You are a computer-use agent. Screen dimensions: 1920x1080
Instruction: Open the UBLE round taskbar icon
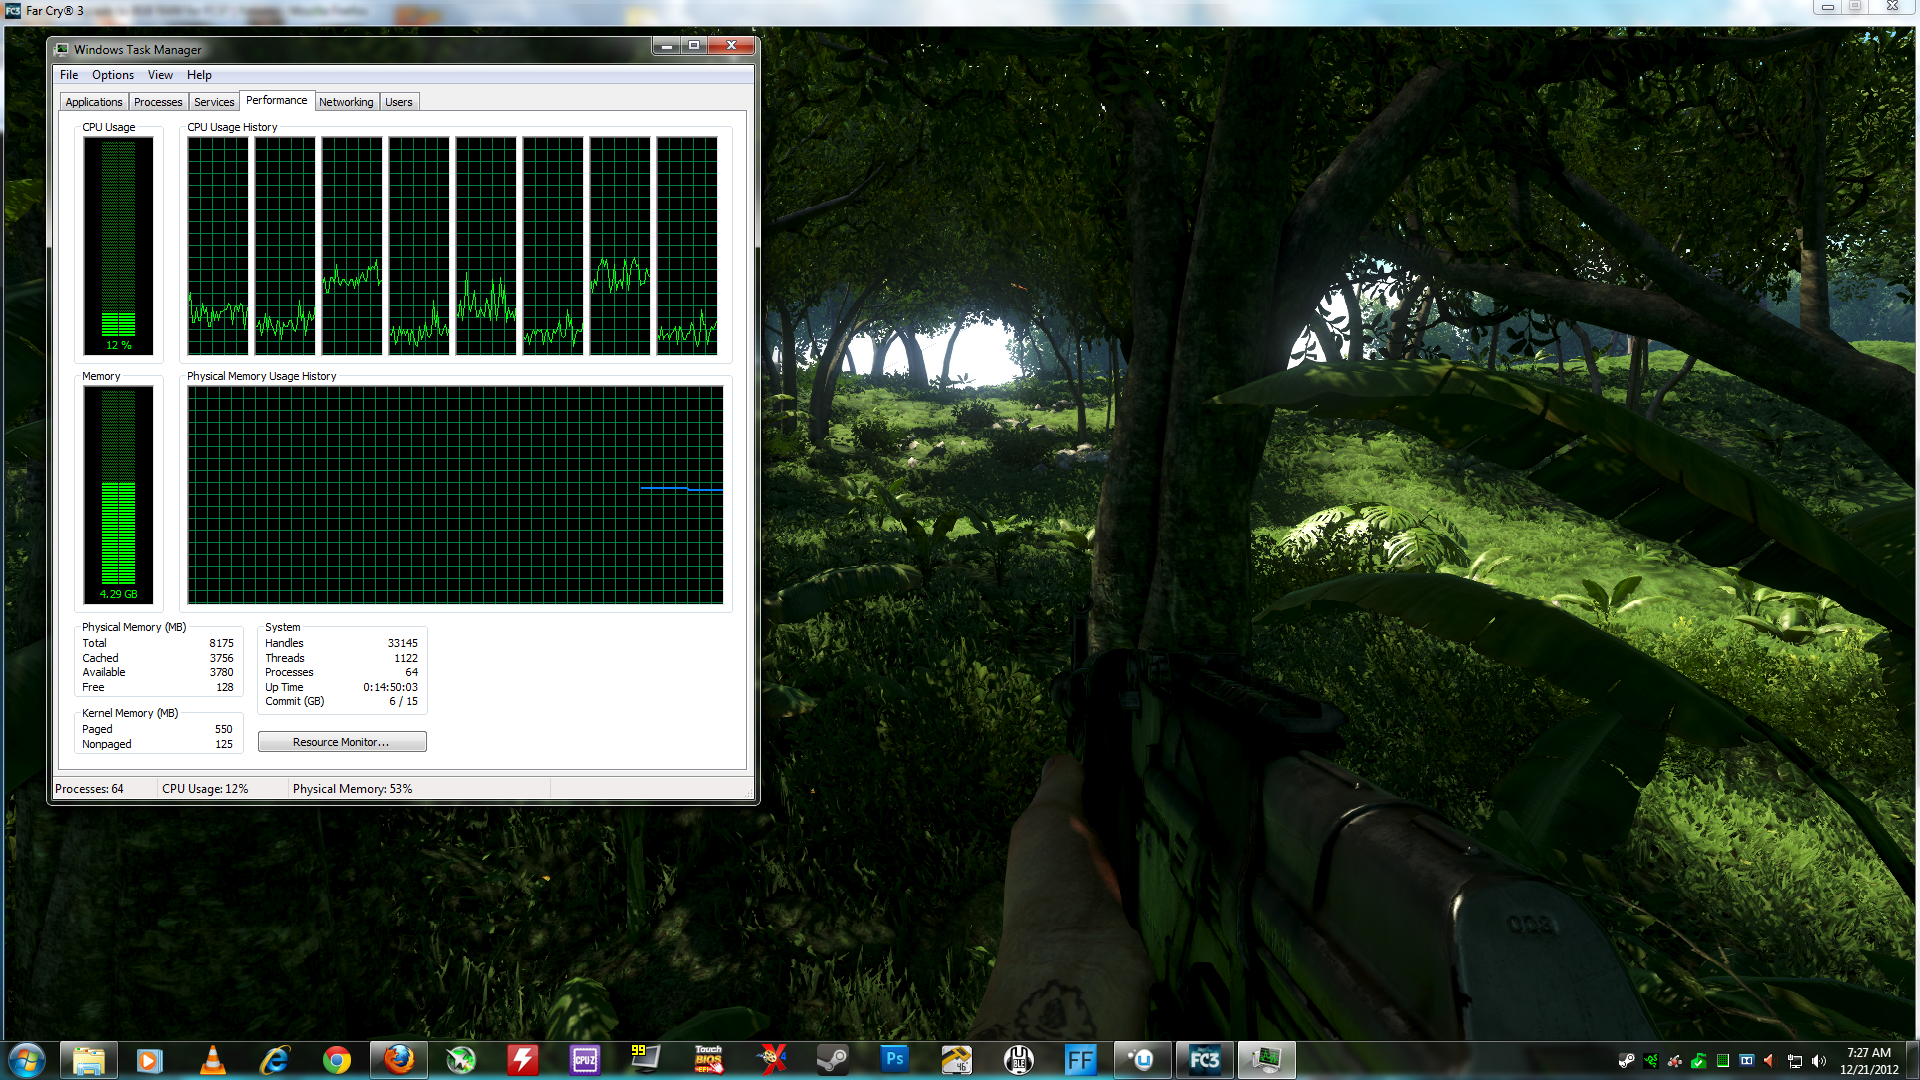click(1019, 1060)
